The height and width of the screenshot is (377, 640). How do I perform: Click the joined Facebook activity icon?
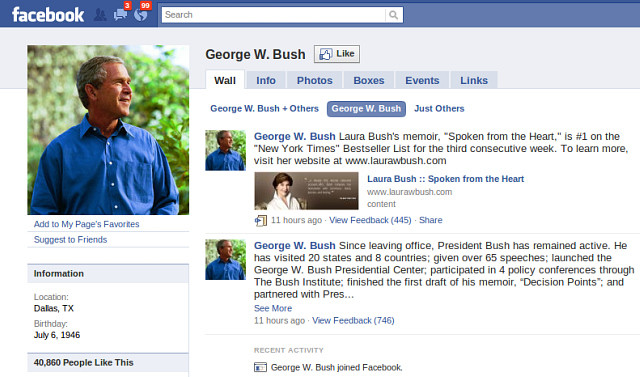tap(260, 367)
